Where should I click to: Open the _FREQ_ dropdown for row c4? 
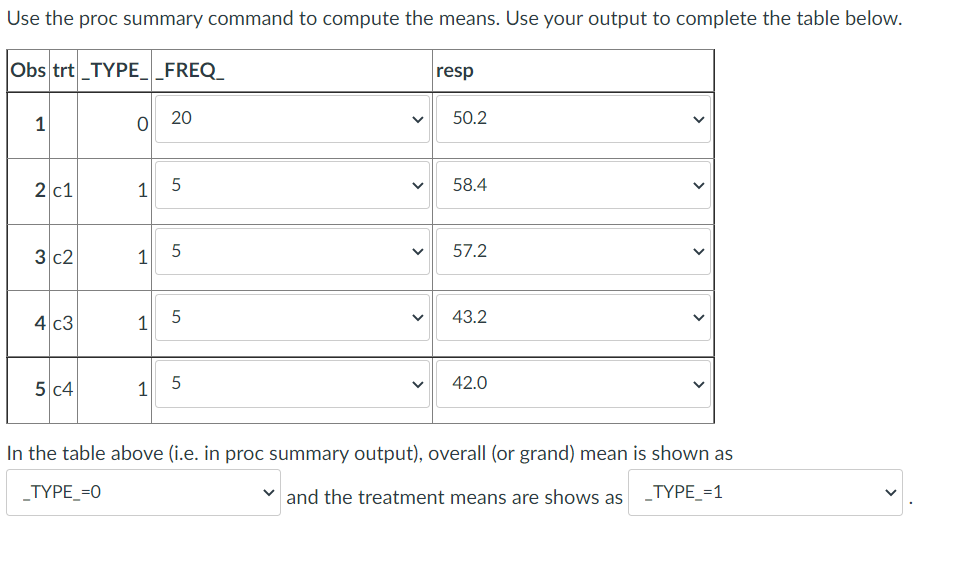290,383
